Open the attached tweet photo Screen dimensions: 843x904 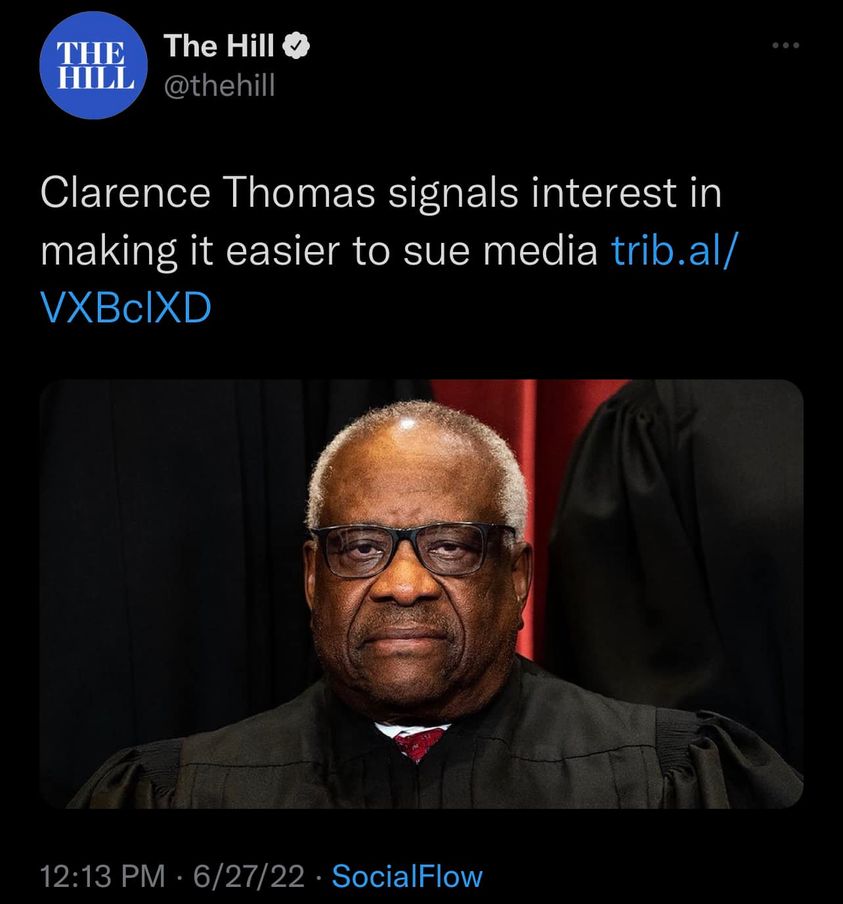(421, 593)
